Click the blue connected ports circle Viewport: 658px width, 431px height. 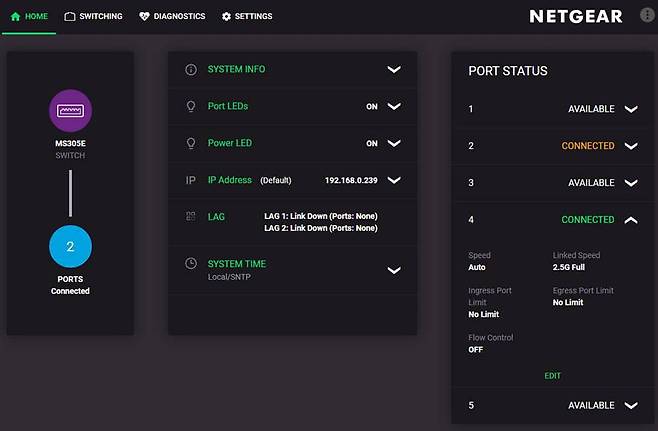pos(70,246)
